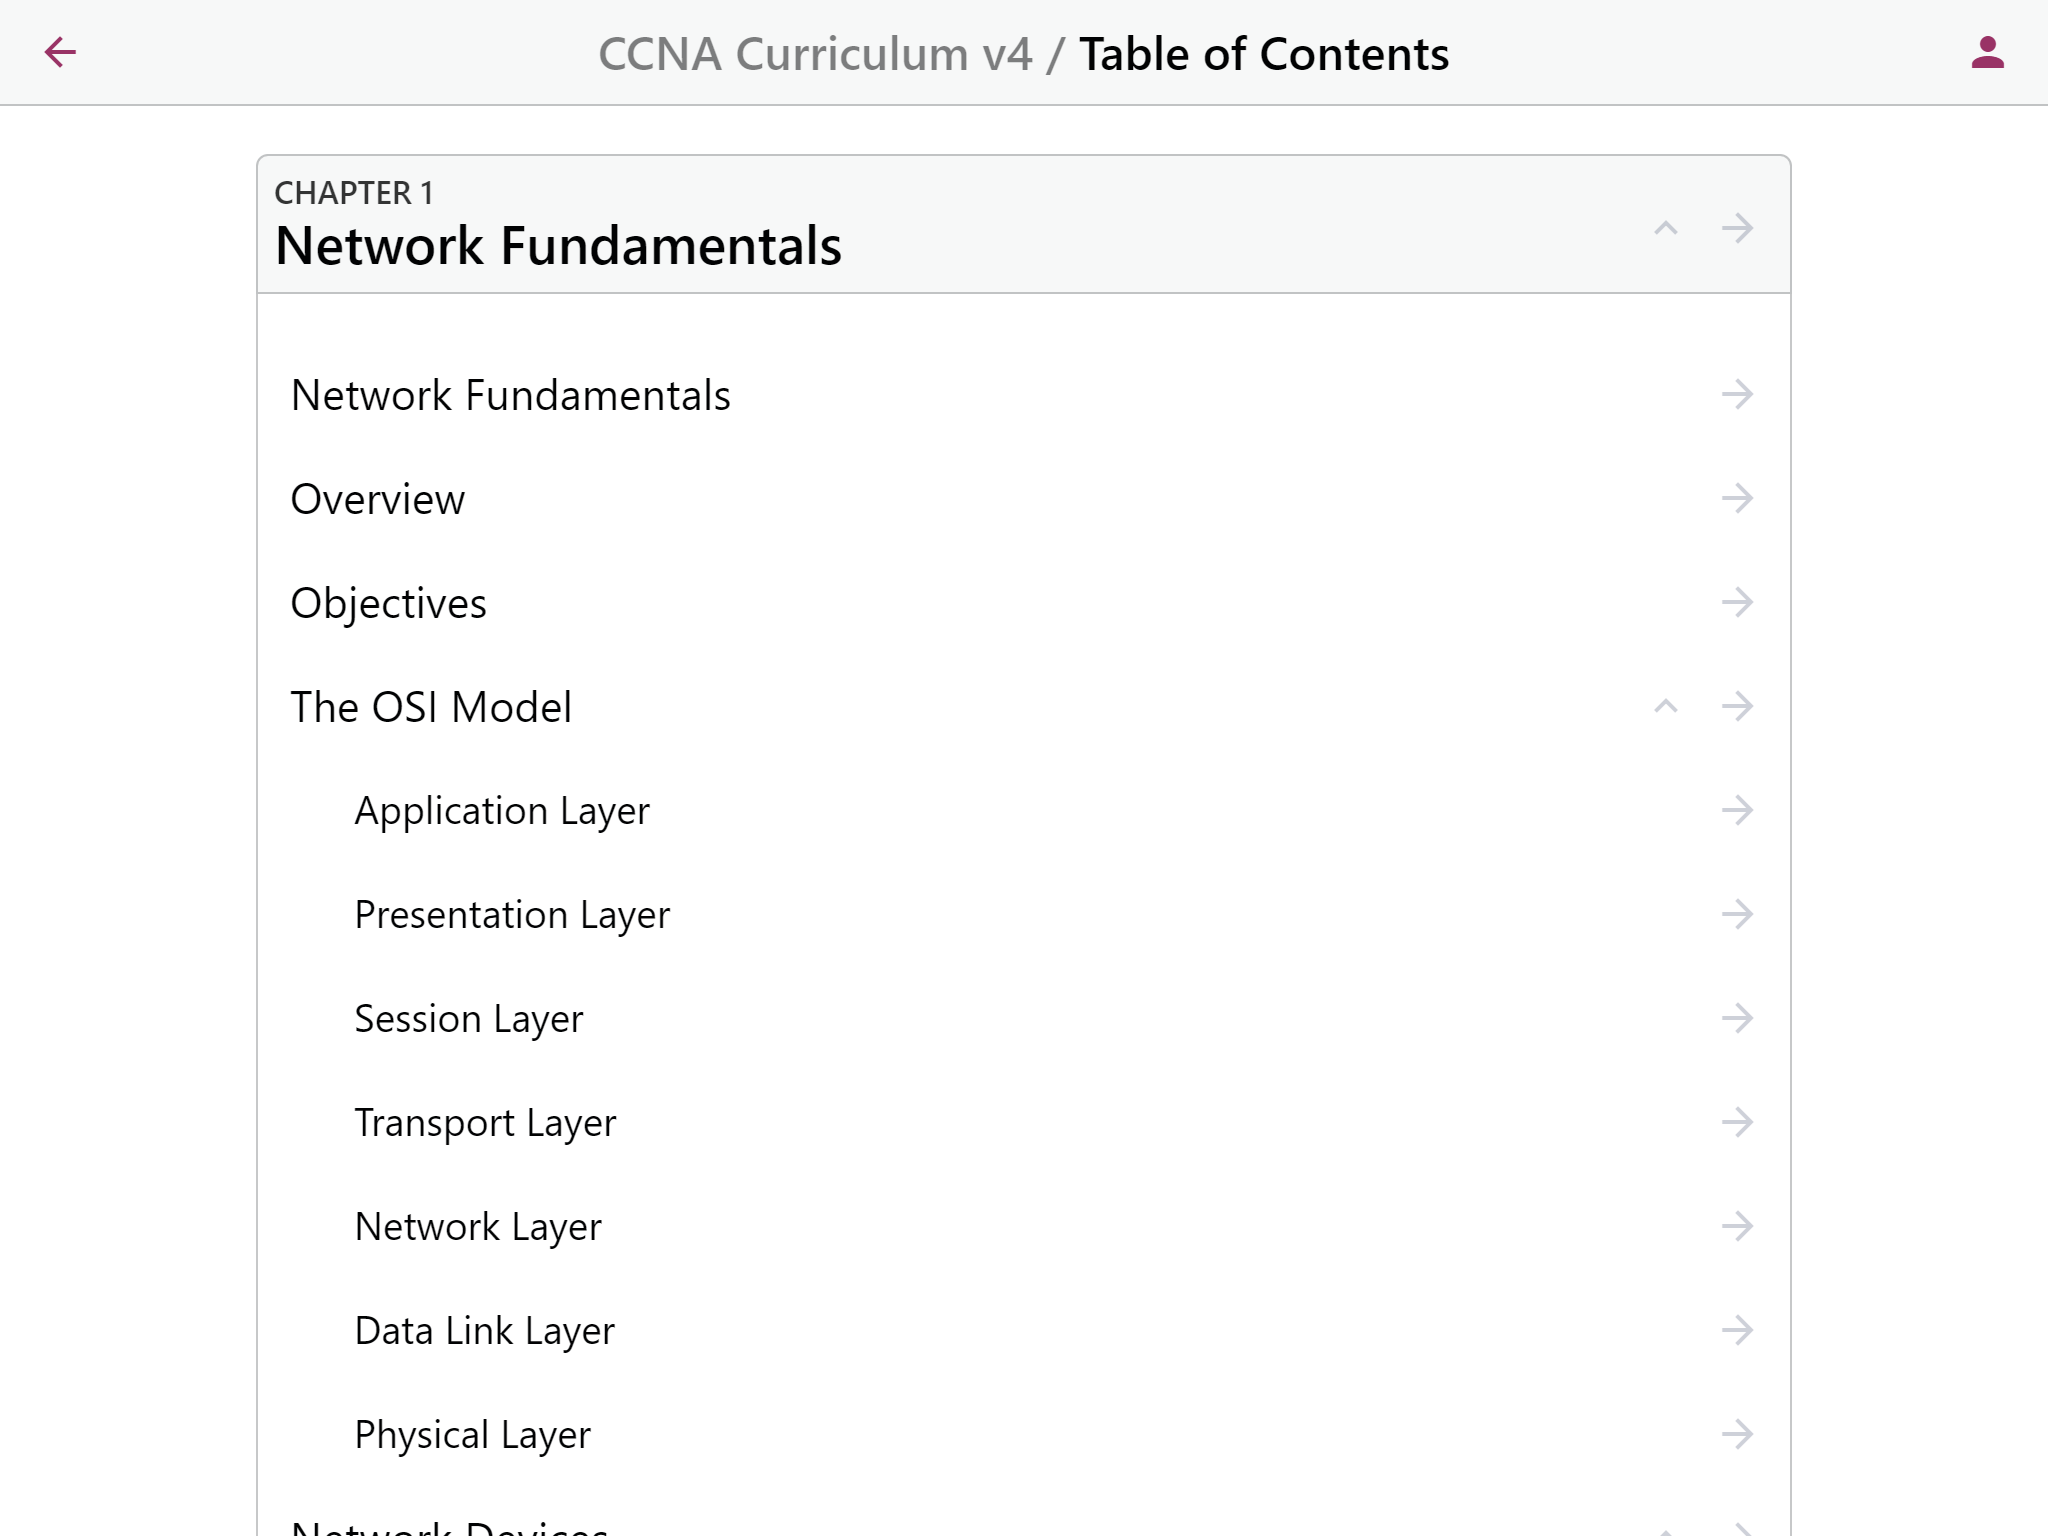Select the Transport Layer entry
2048x1536 pixels.
point(485,1123)
